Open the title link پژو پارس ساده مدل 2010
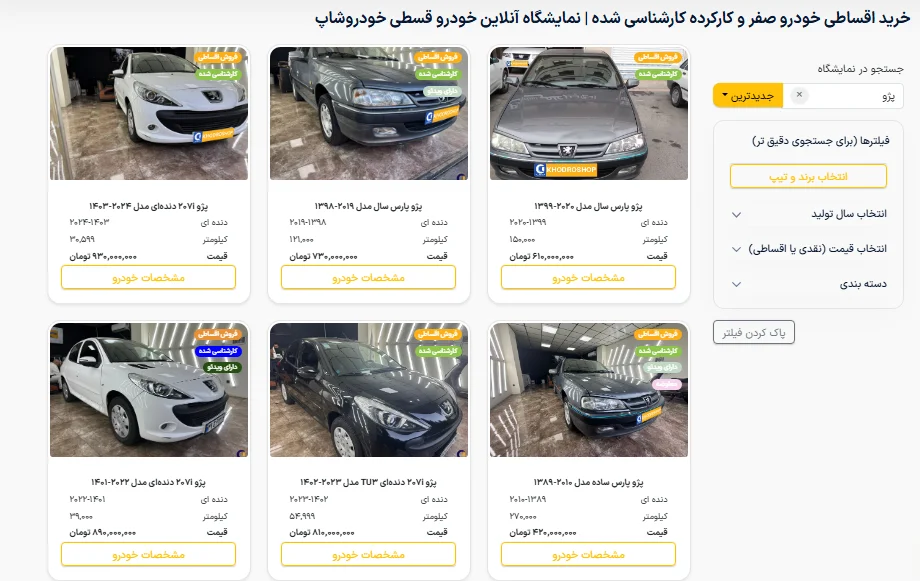The height and width of the screenshot is (581, 920). [588, 482]
